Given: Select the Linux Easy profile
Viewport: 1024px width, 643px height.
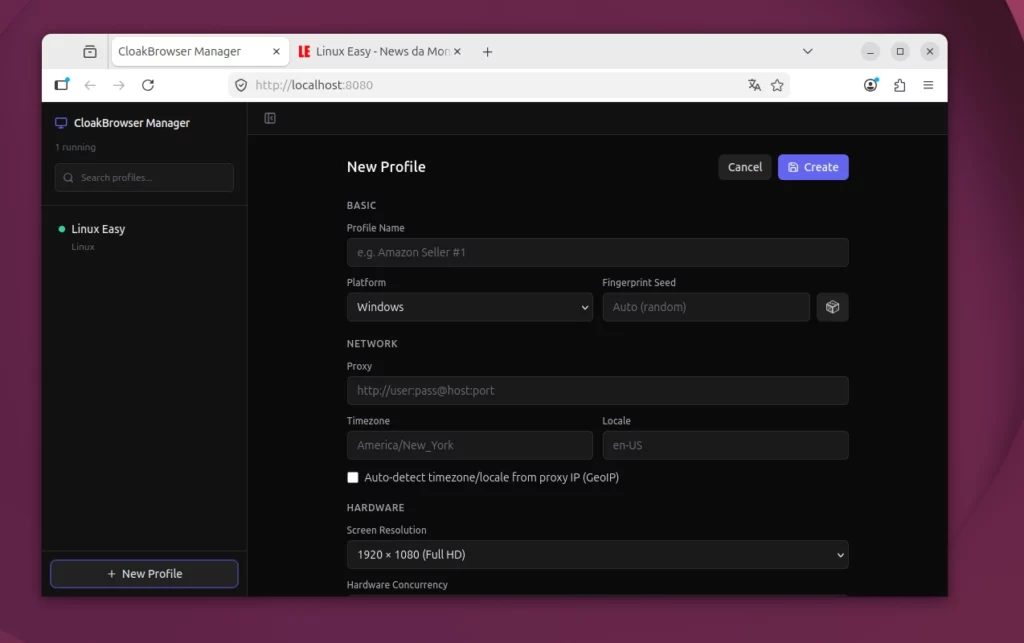Looking at the screenshot, I should point(144,237).
